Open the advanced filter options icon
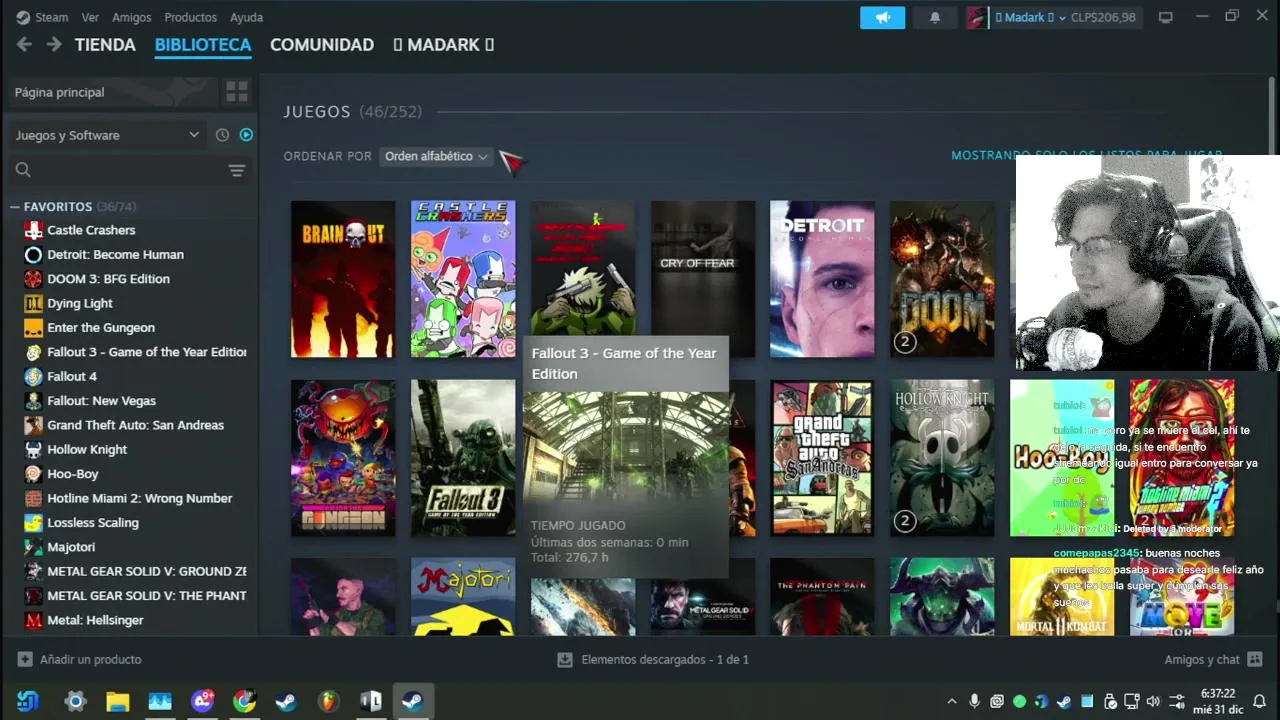 click(237, 170)
